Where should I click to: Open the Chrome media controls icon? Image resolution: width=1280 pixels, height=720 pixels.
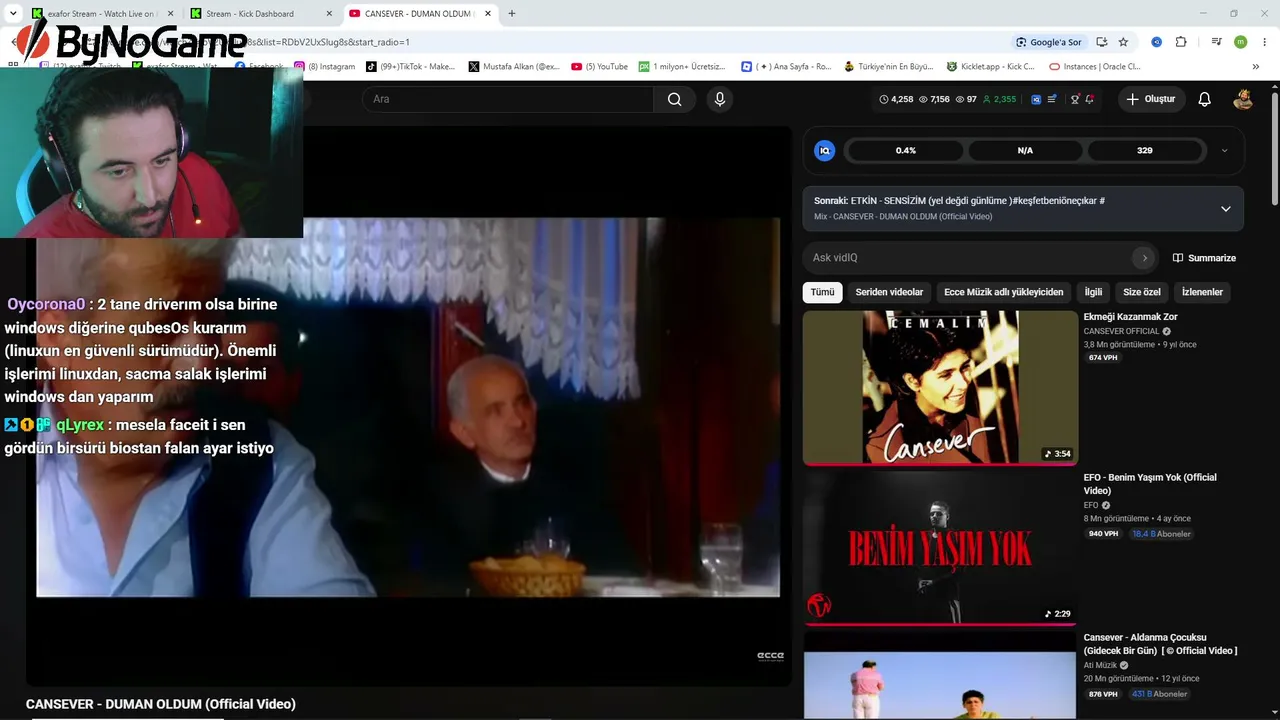click(x=1216, y=42)
